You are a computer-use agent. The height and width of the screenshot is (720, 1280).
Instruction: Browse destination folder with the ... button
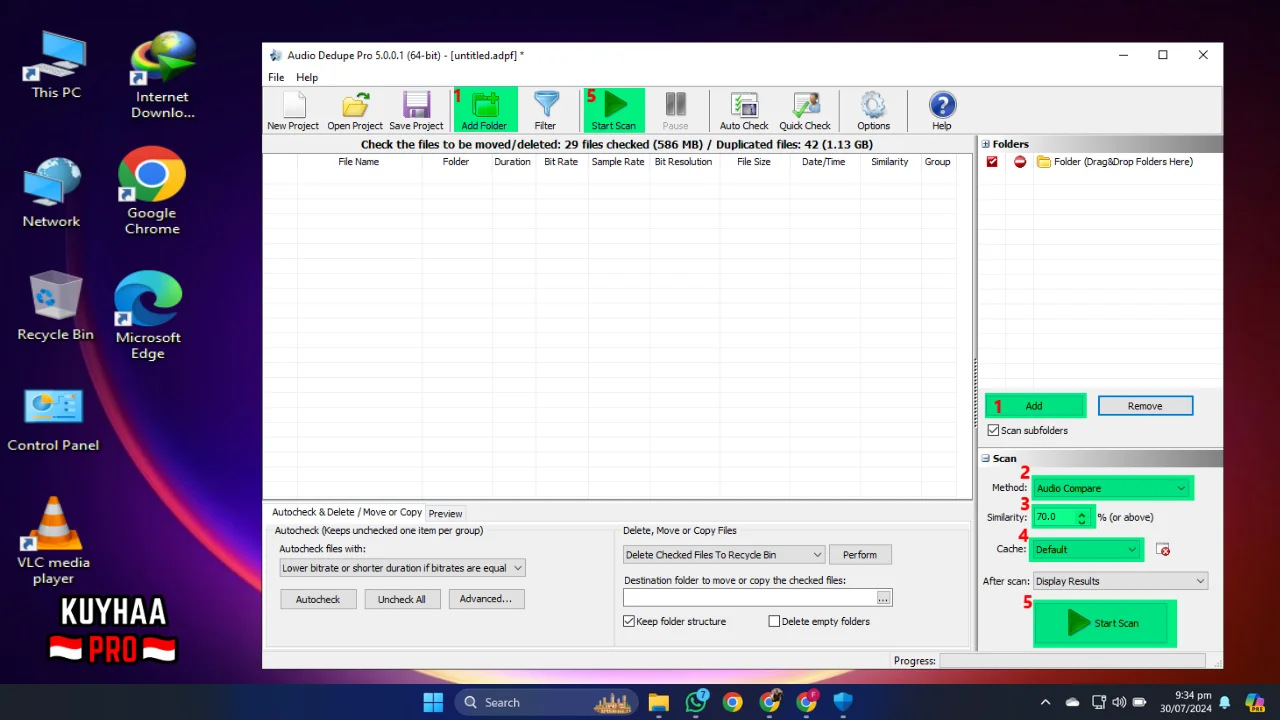[883, 597]
